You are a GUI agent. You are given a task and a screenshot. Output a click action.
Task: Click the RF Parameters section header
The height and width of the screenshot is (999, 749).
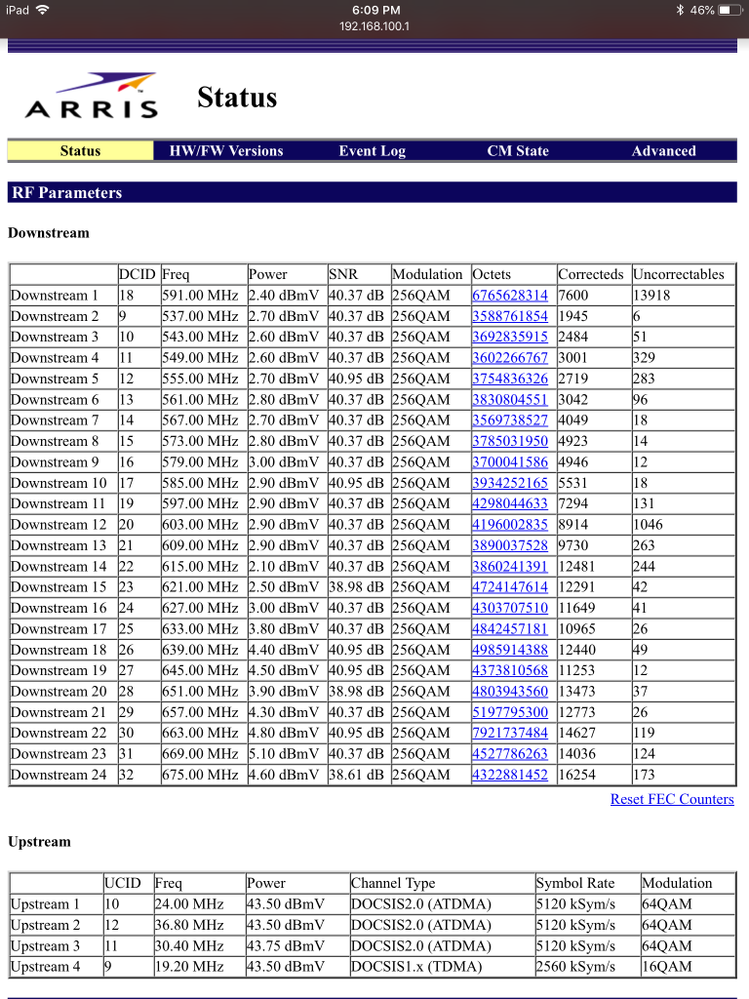pos(372,192)
